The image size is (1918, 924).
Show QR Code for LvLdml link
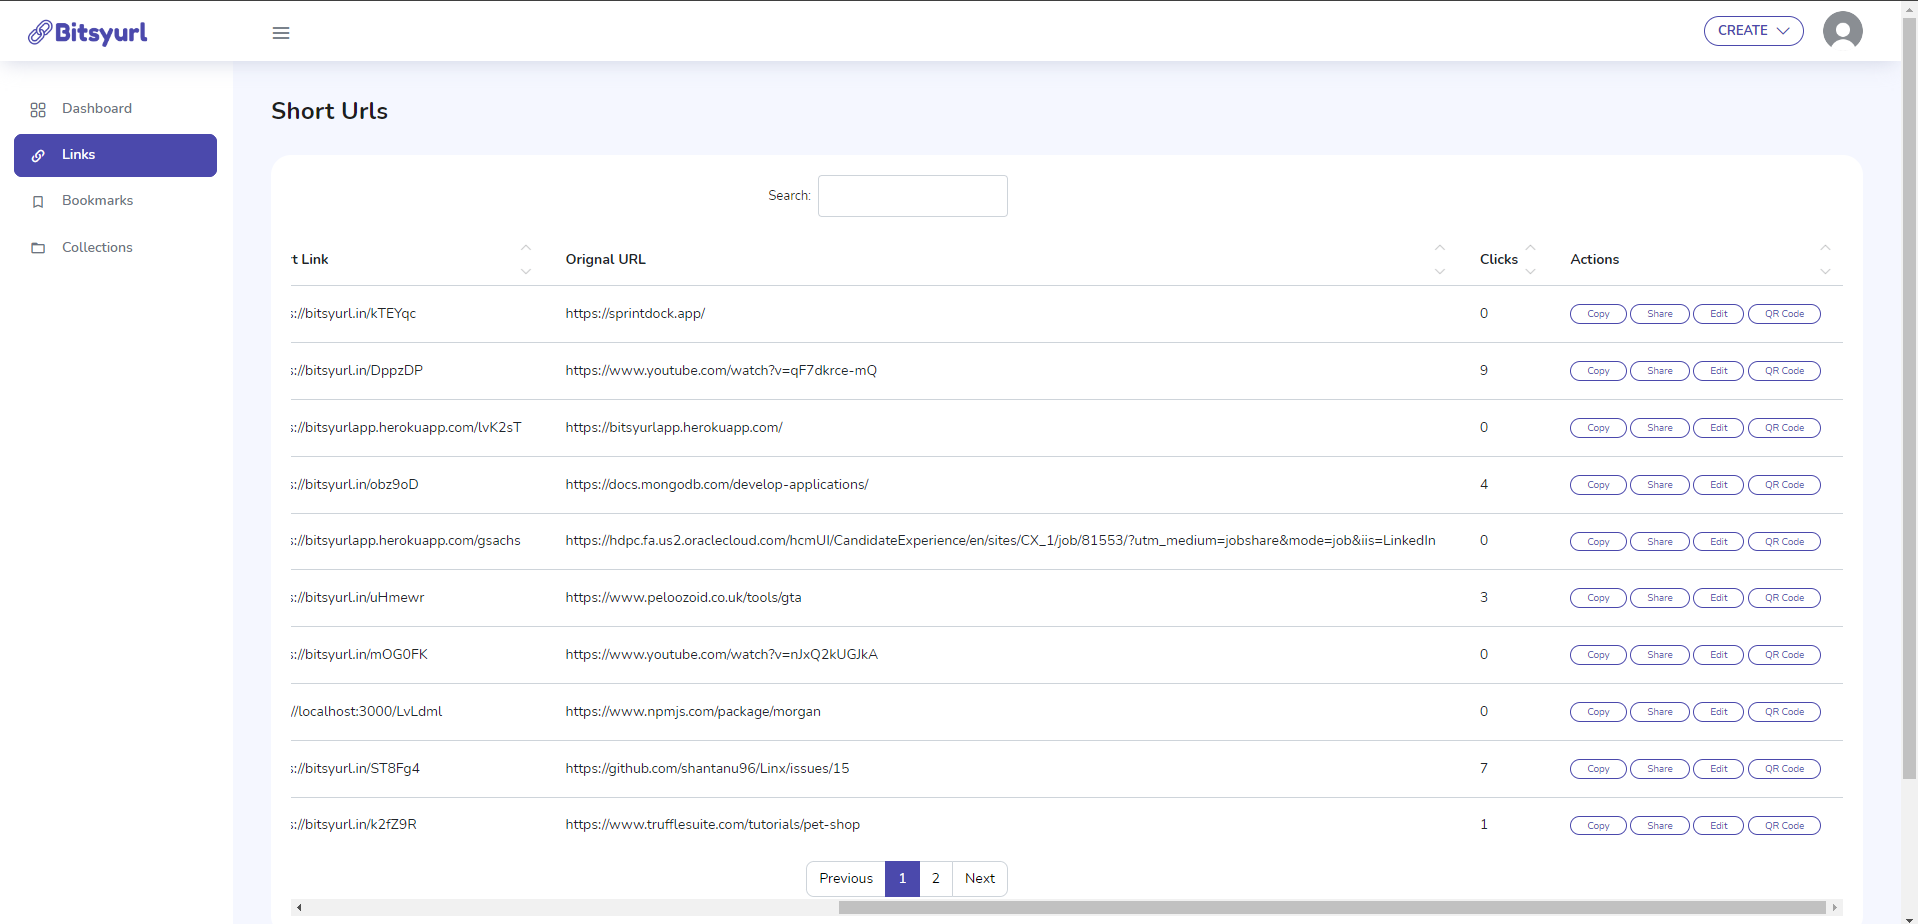(1784, 712)
